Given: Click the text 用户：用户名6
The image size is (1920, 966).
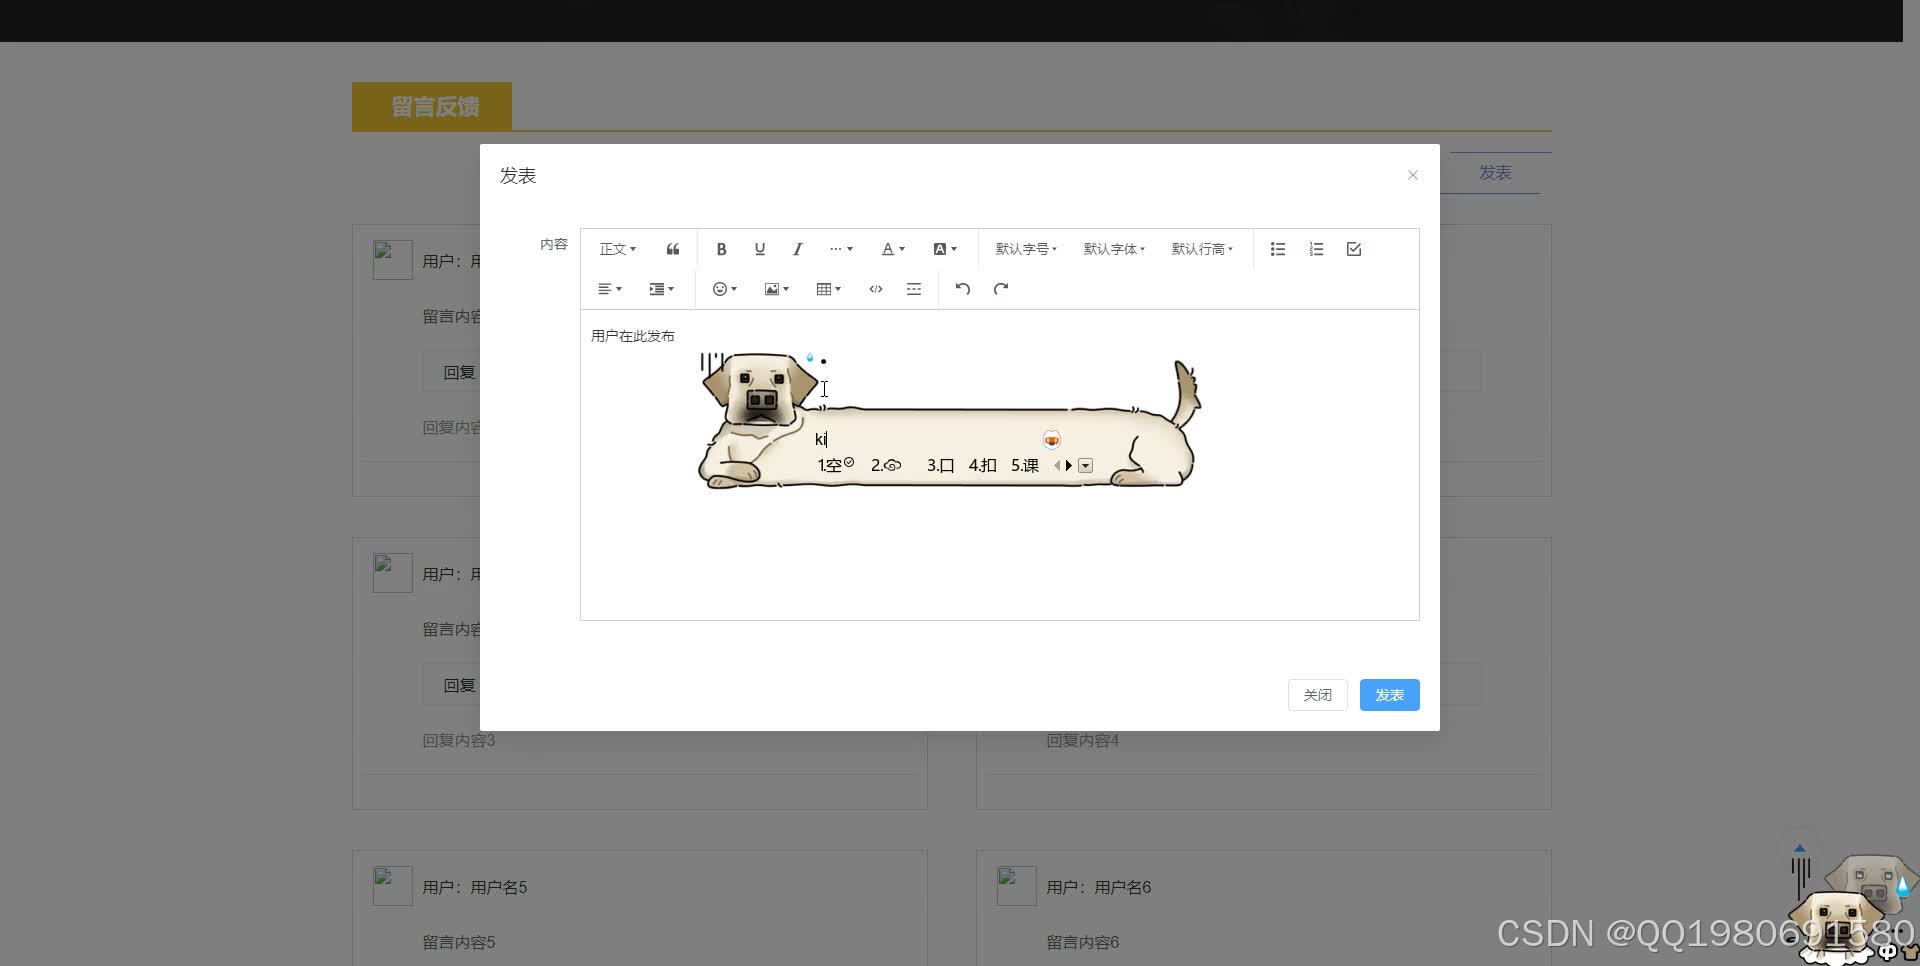Looking at the screenshot, I should tap(1098, 887).
